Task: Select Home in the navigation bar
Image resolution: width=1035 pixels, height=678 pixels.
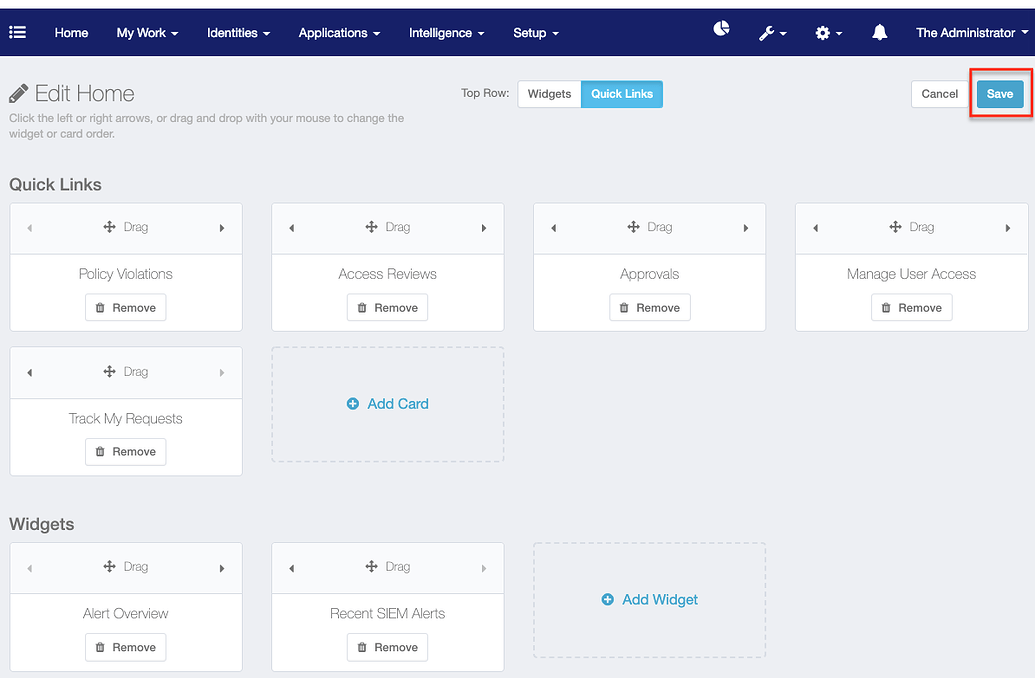Action: [71, 33]
